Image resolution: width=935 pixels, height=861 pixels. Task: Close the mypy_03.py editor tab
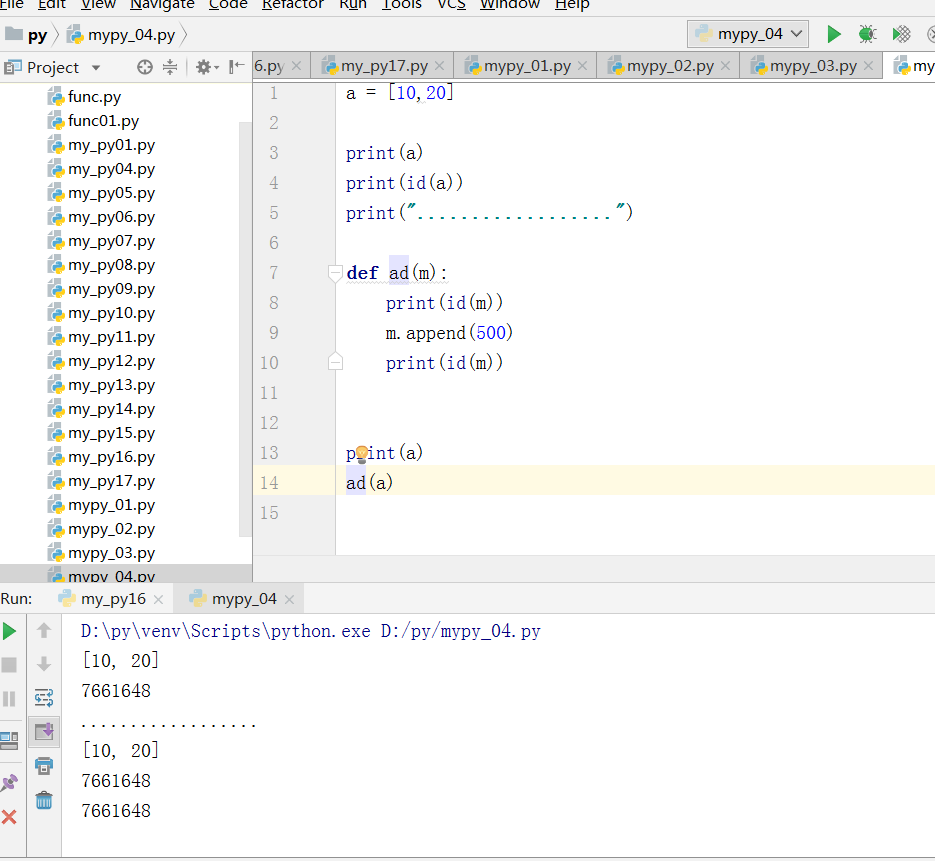[868, 66]
